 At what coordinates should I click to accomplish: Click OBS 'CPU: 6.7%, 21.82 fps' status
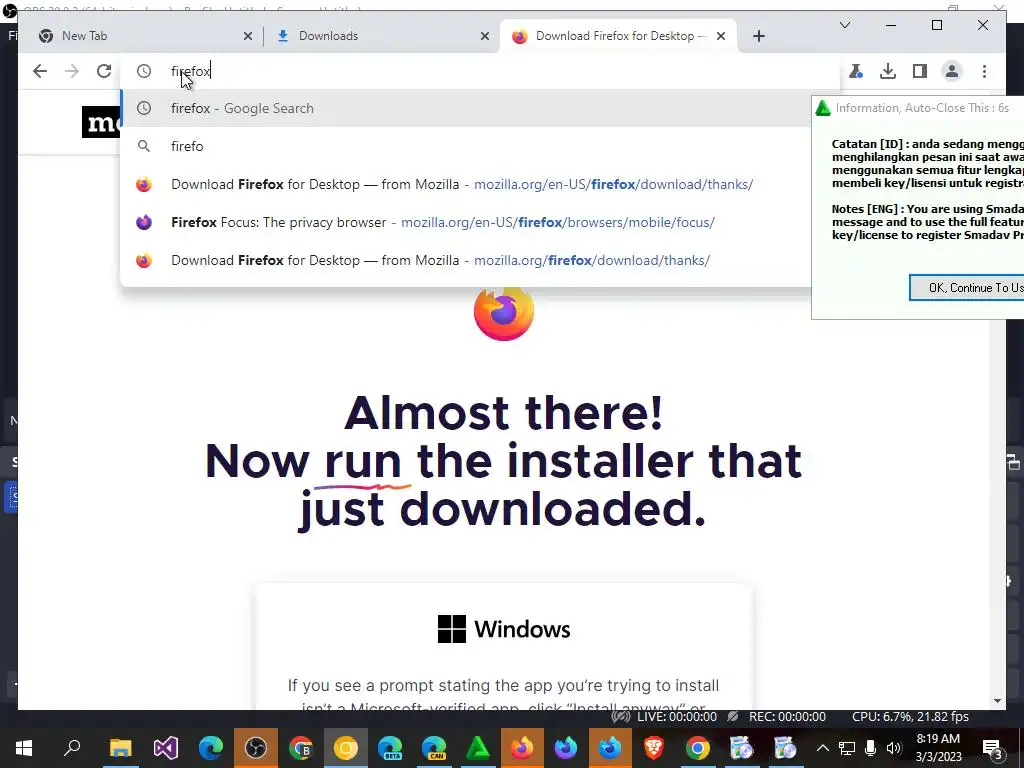[910, 717]
